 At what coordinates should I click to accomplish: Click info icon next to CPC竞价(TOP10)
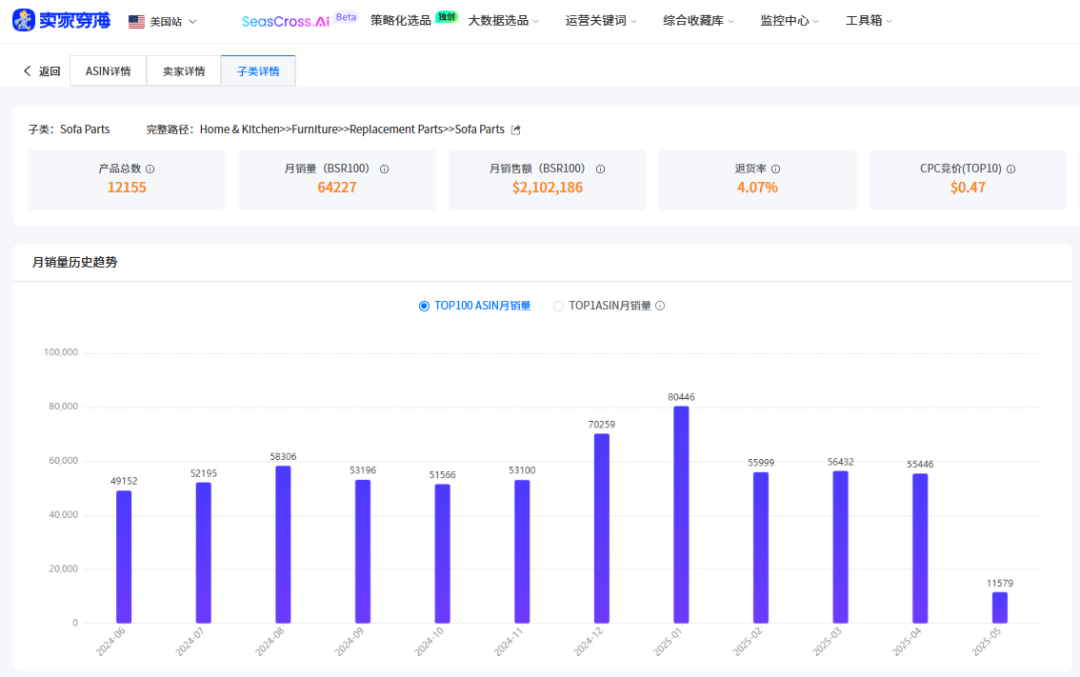(x=1011, y=169)
